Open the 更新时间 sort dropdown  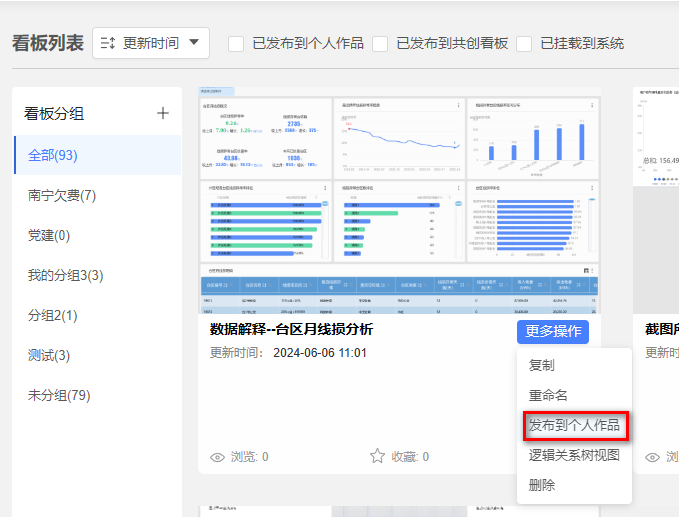click(151, 43)
